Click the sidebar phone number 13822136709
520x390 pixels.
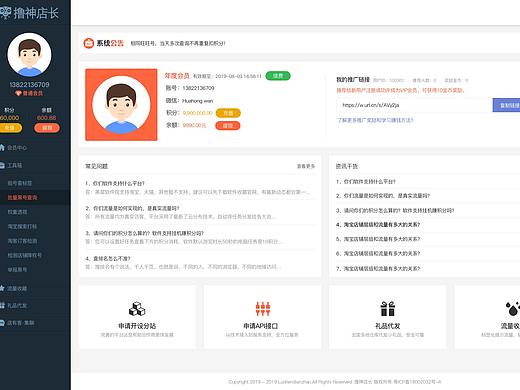29,85
